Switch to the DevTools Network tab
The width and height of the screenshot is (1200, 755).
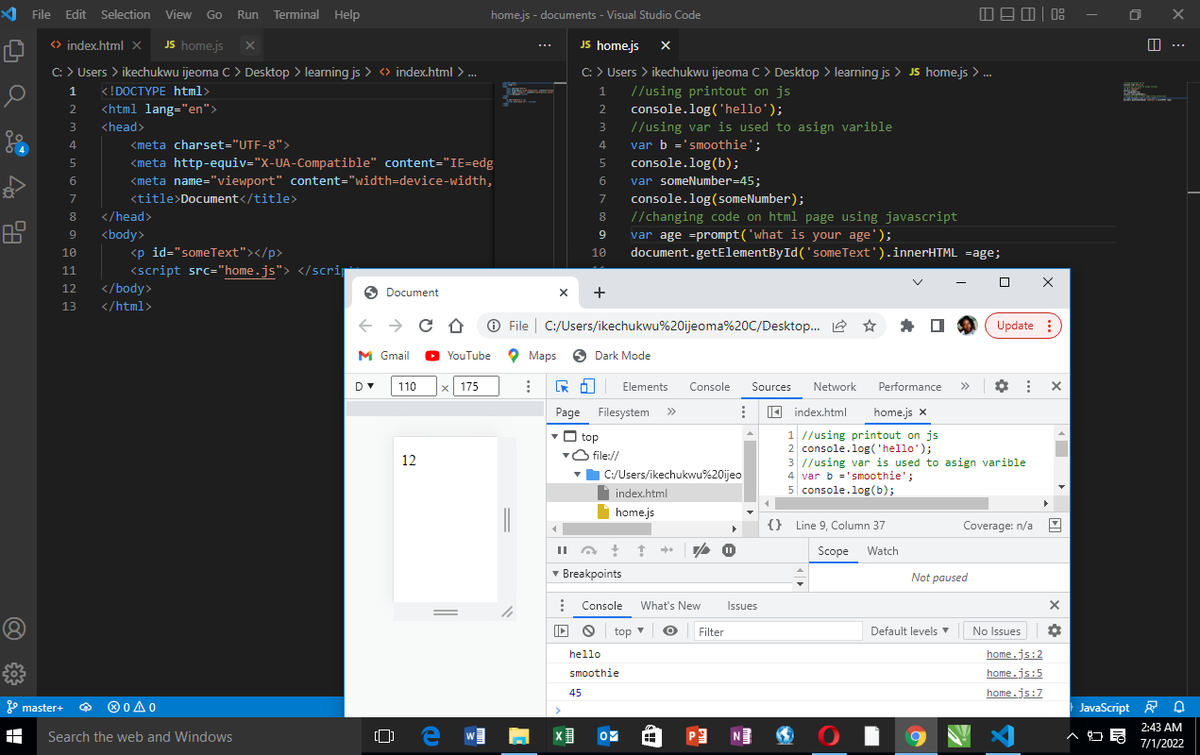point(834,387)
